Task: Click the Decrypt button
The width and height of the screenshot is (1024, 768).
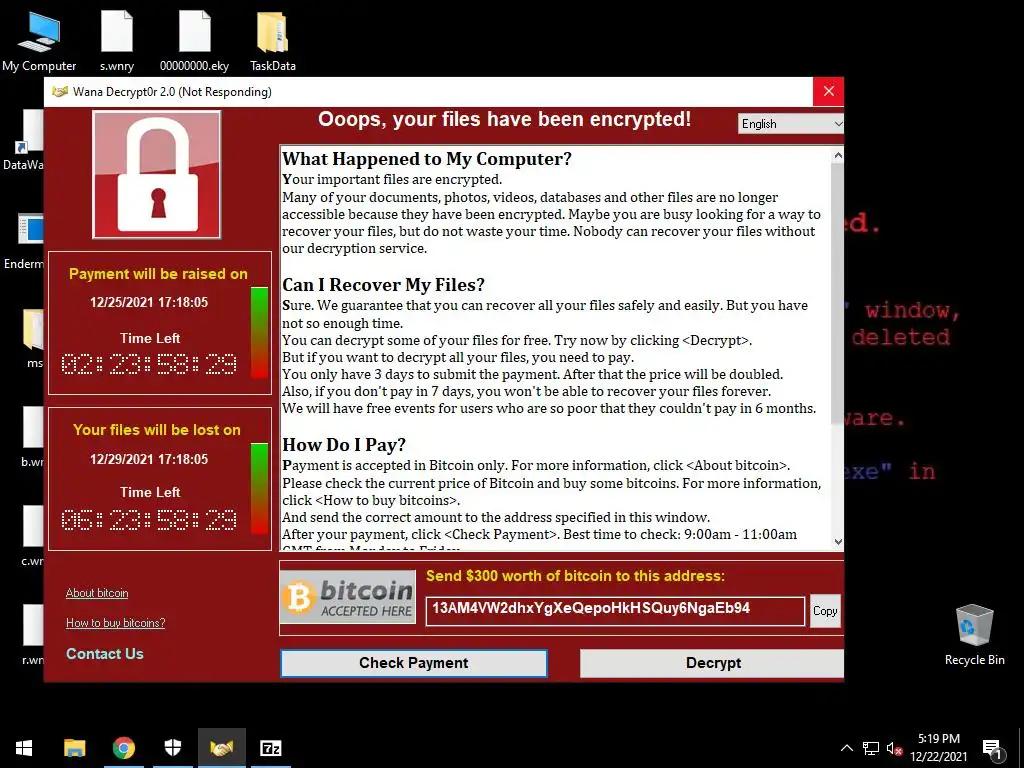Action: click(712, 663)
